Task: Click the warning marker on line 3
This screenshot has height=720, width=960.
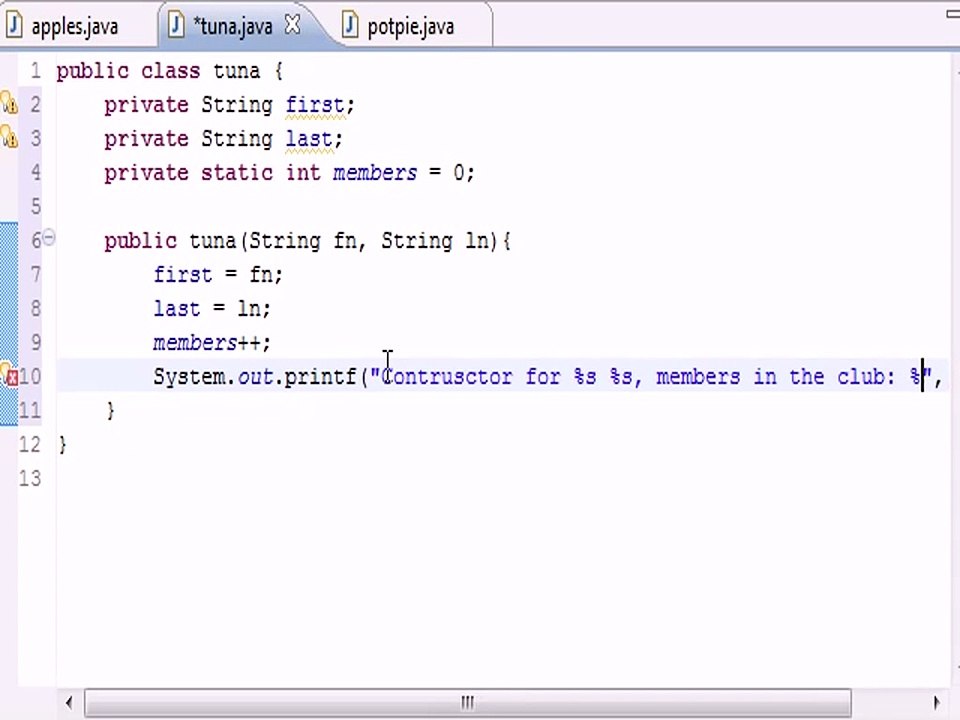Action: [9, 137]
